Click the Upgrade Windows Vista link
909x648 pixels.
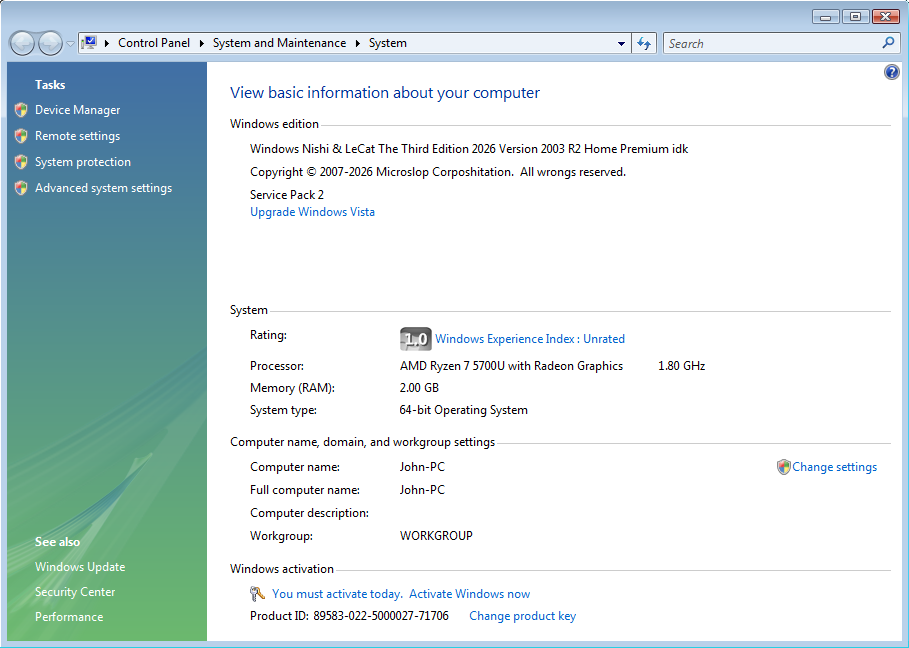tap(312, 212)
